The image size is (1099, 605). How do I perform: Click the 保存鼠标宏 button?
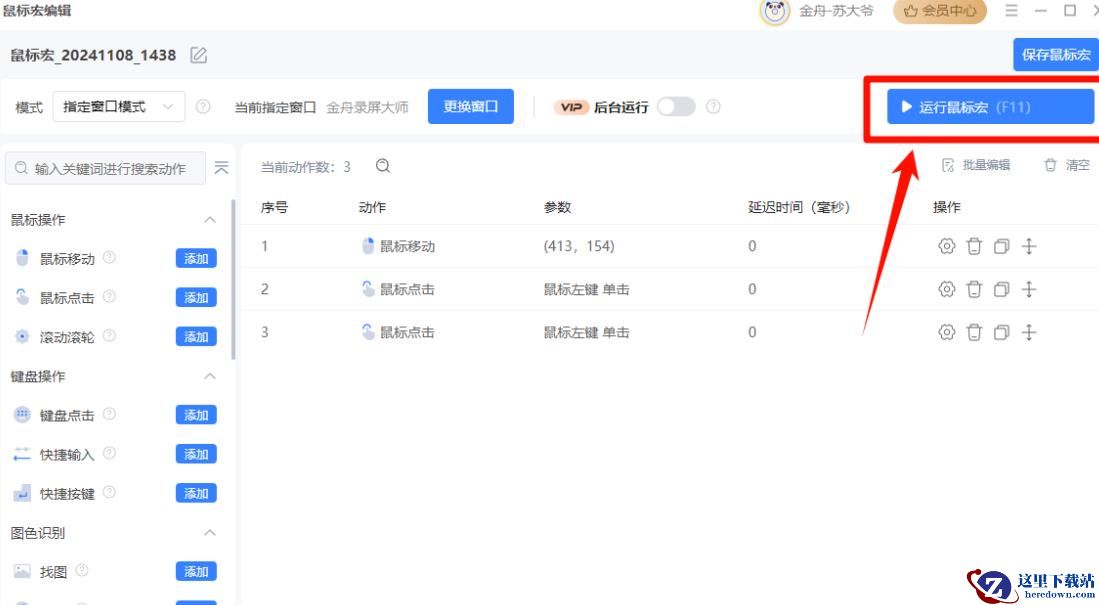tap(1055, 55)
